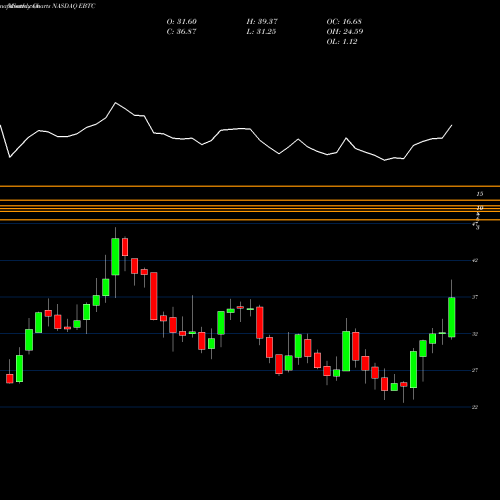Select the open value O: 31.60

tap(181, 22)
